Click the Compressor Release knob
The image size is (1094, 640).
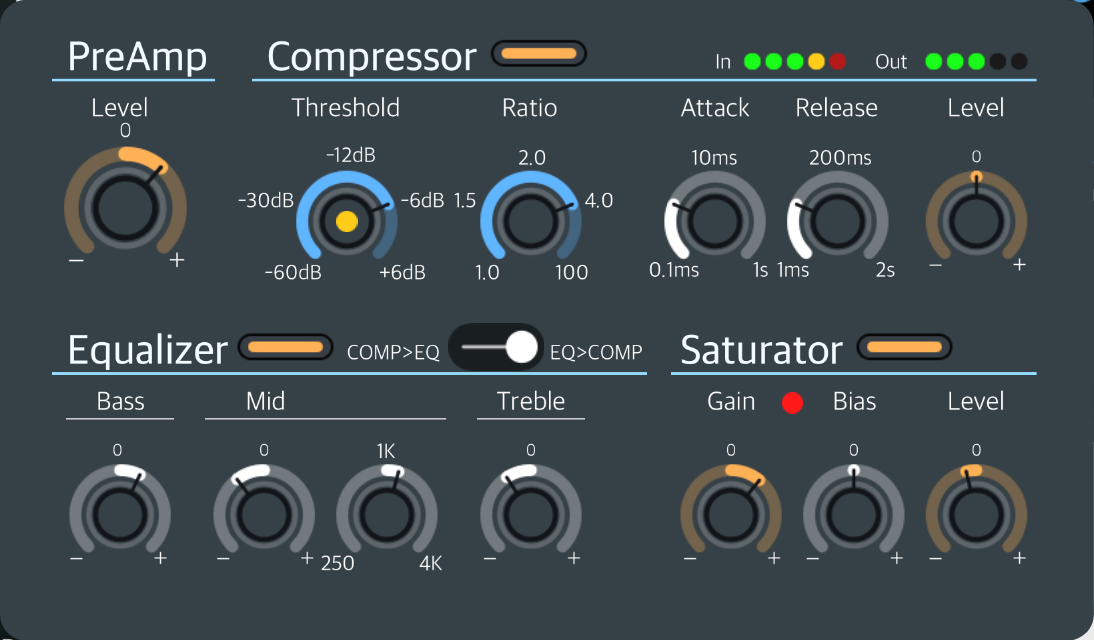pyautogui.click(x=837, y=221)
